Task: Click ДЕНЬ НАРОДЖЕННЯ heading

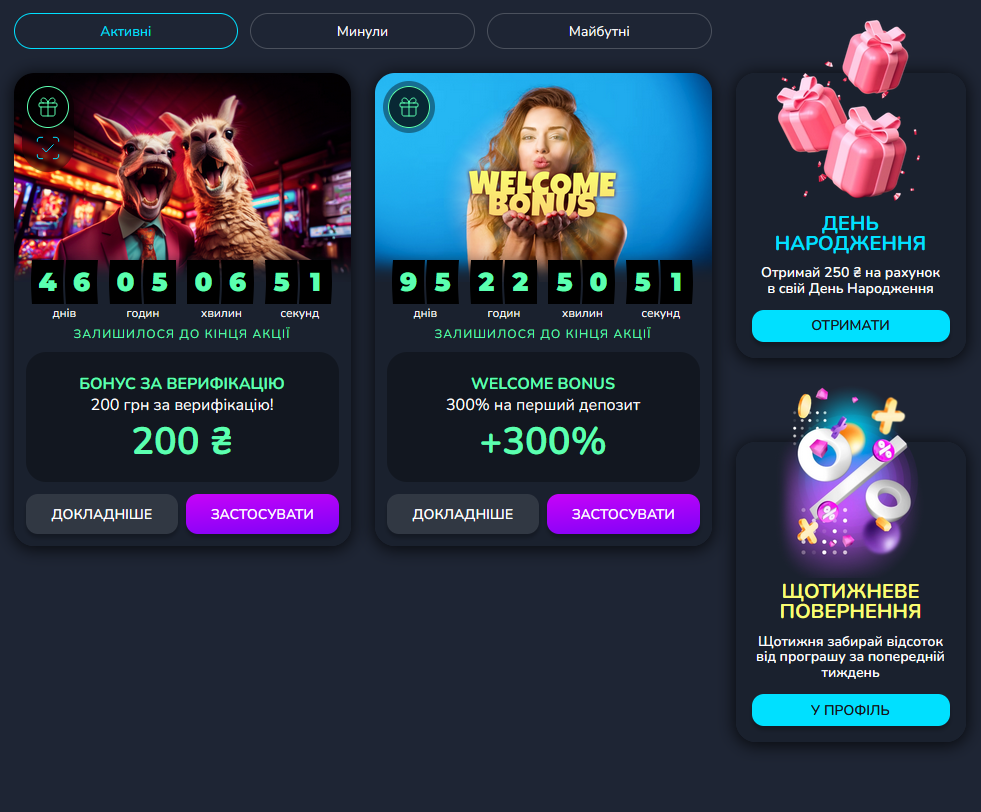Action: click(x=850, y=233)
